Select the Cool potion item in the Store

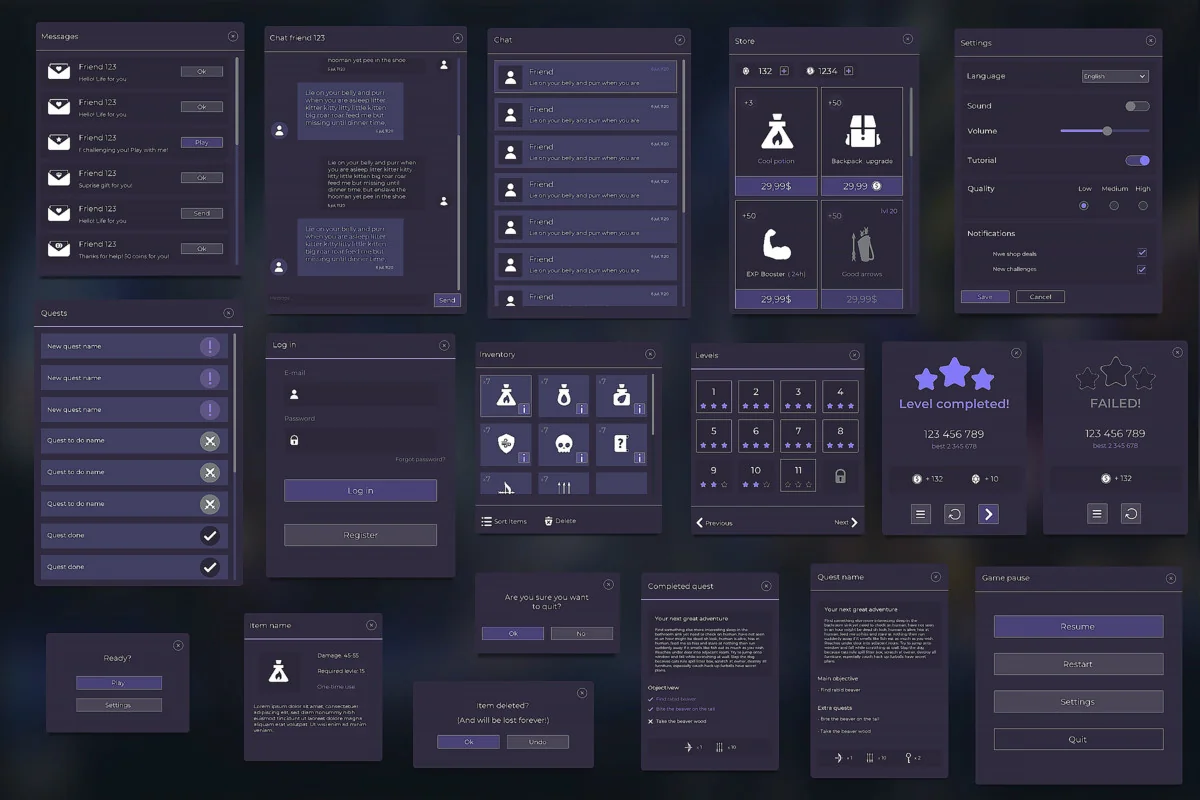775,130
